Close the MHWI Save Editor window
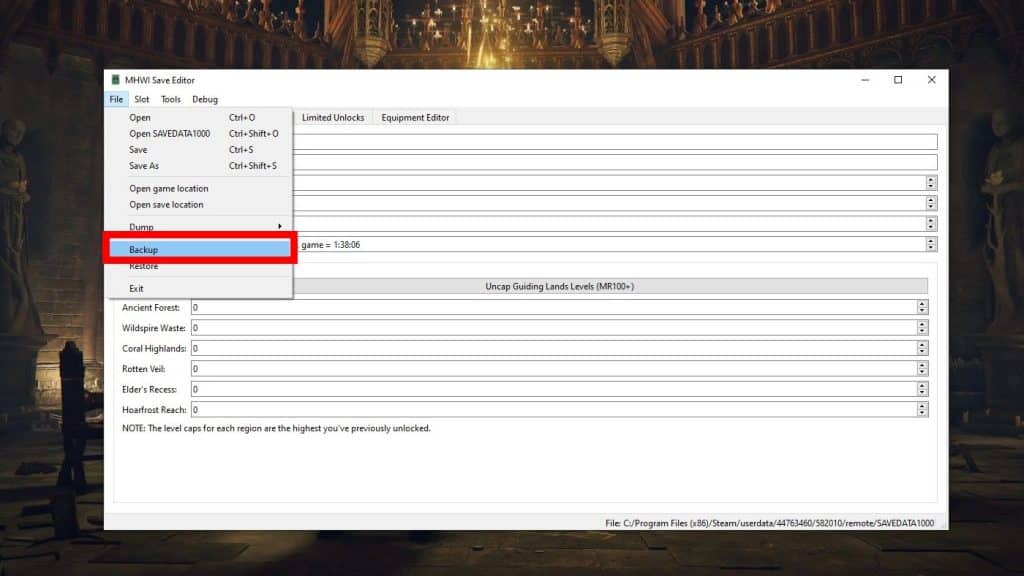This screenshot has height=576, width=1024. tap(931, 80)
